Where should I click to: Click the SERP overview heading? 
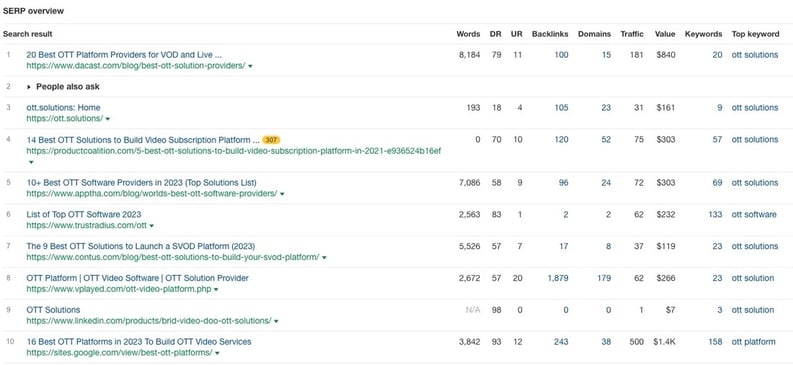[x=33, y=11]
